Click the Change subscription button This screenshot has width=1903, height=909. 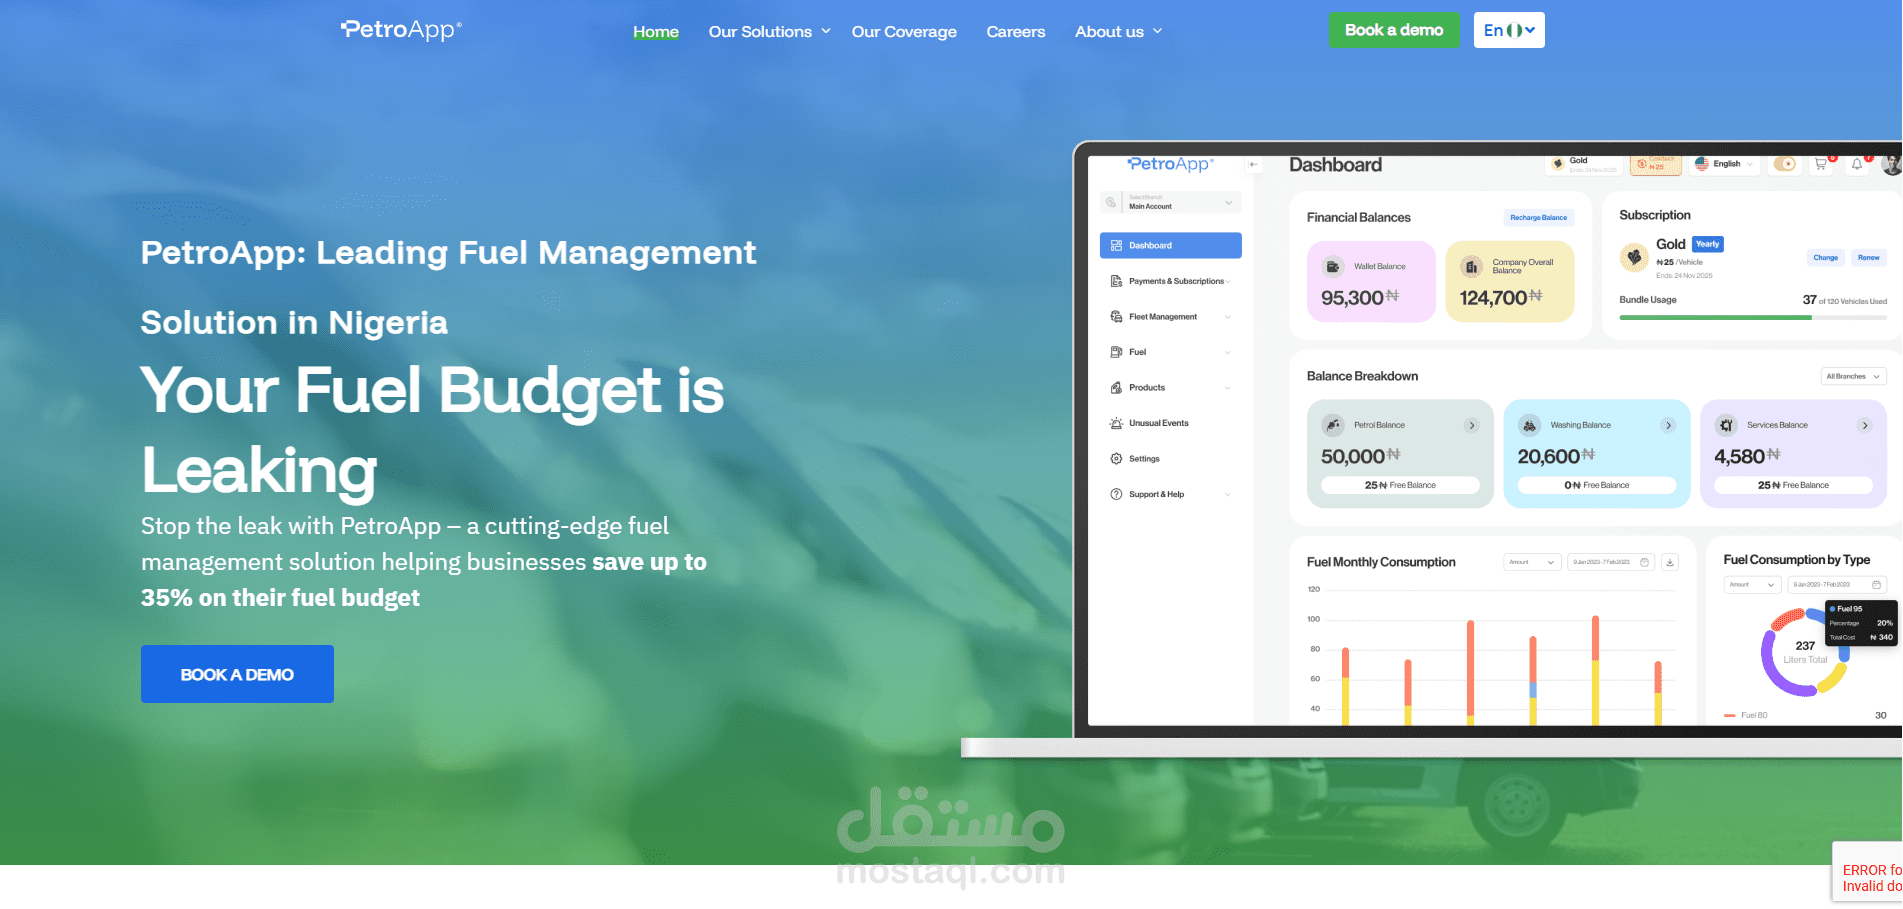1826,258
